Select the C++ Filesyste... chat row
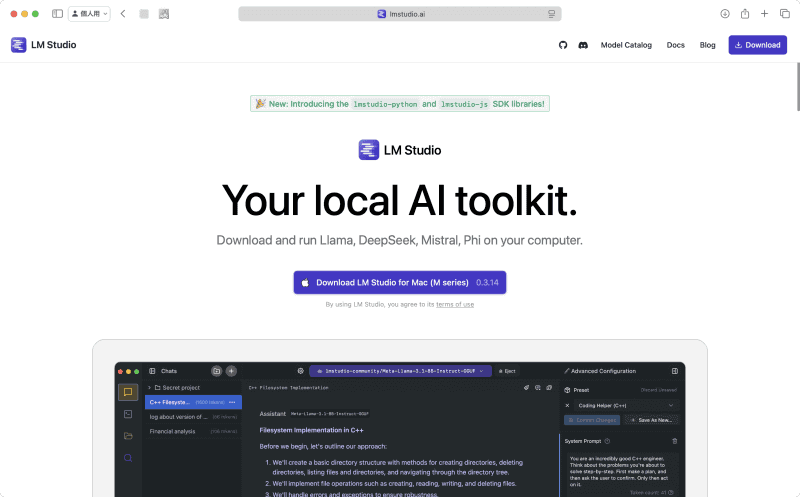This screenshot has height=497, width=800. (x=193, y=402)
